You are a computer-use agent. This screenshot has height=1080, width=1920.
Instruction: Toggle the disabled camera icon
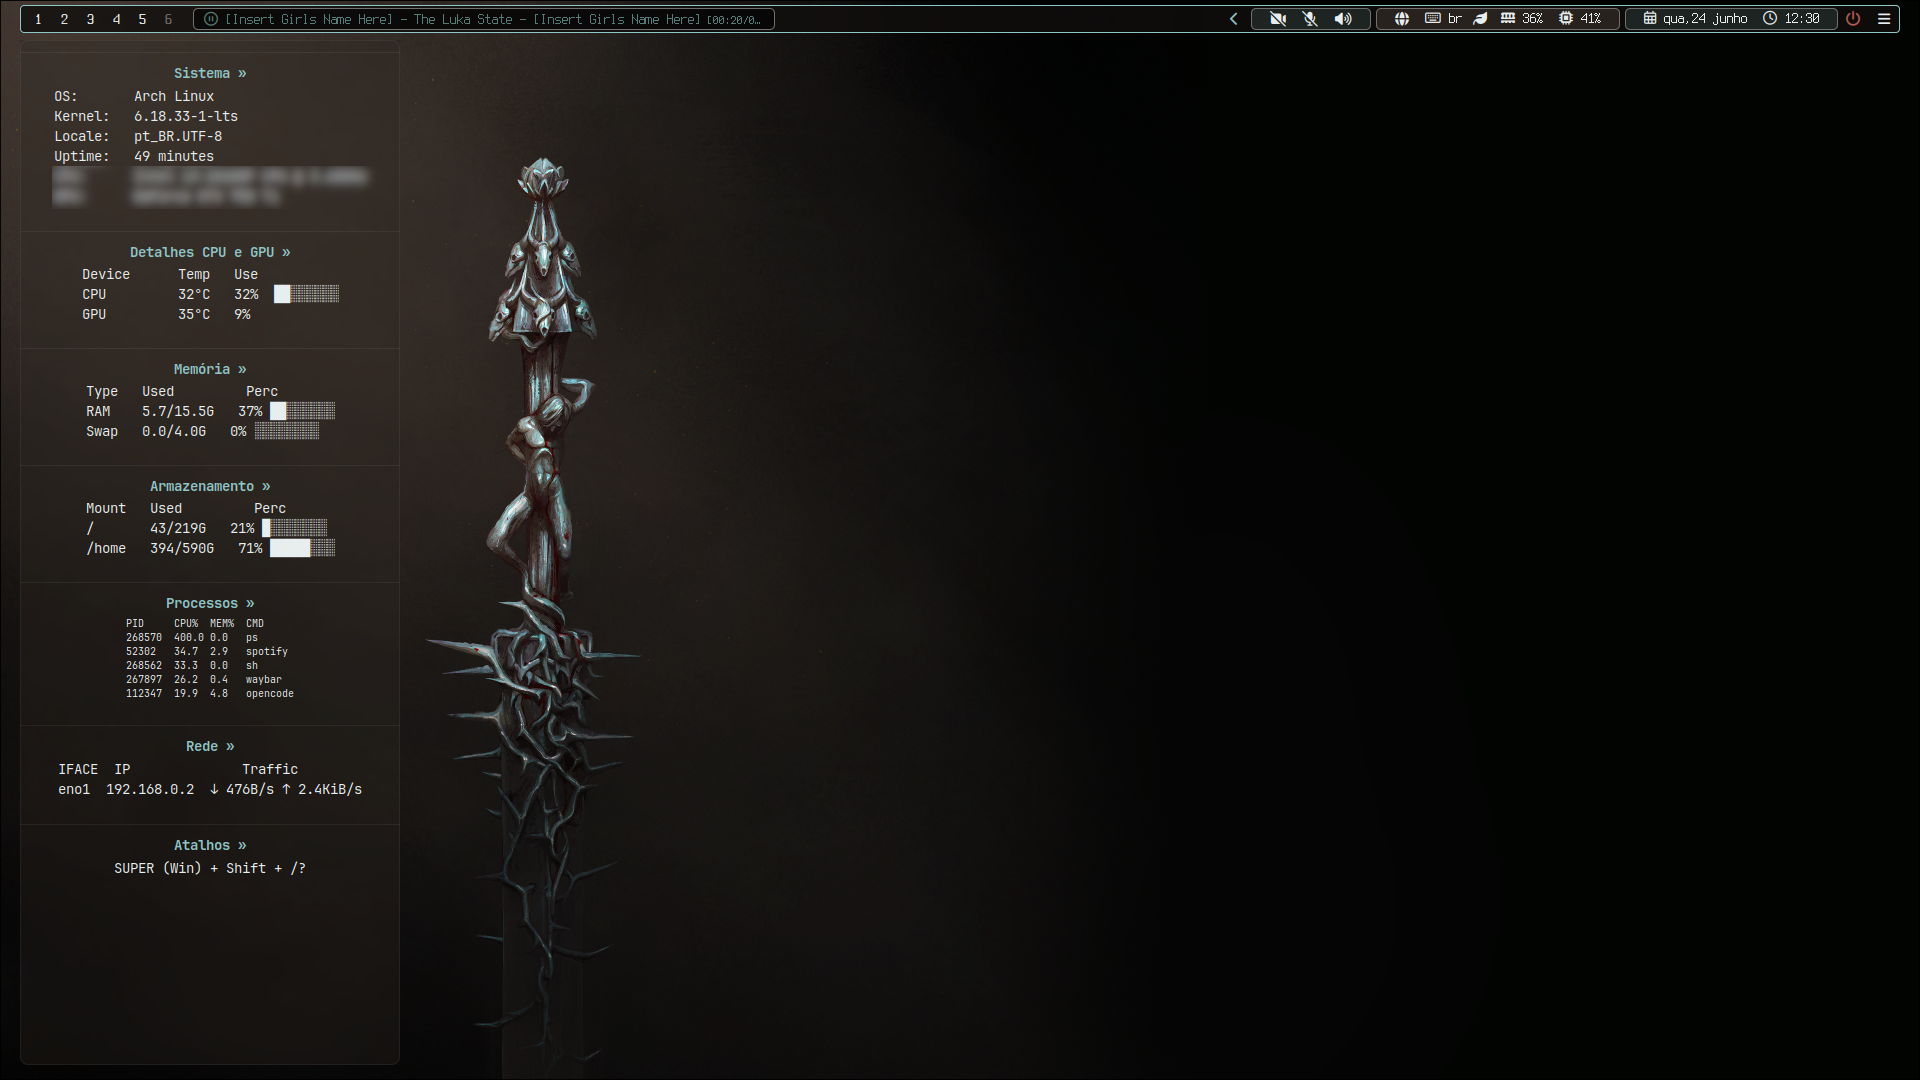[1277, 19]
